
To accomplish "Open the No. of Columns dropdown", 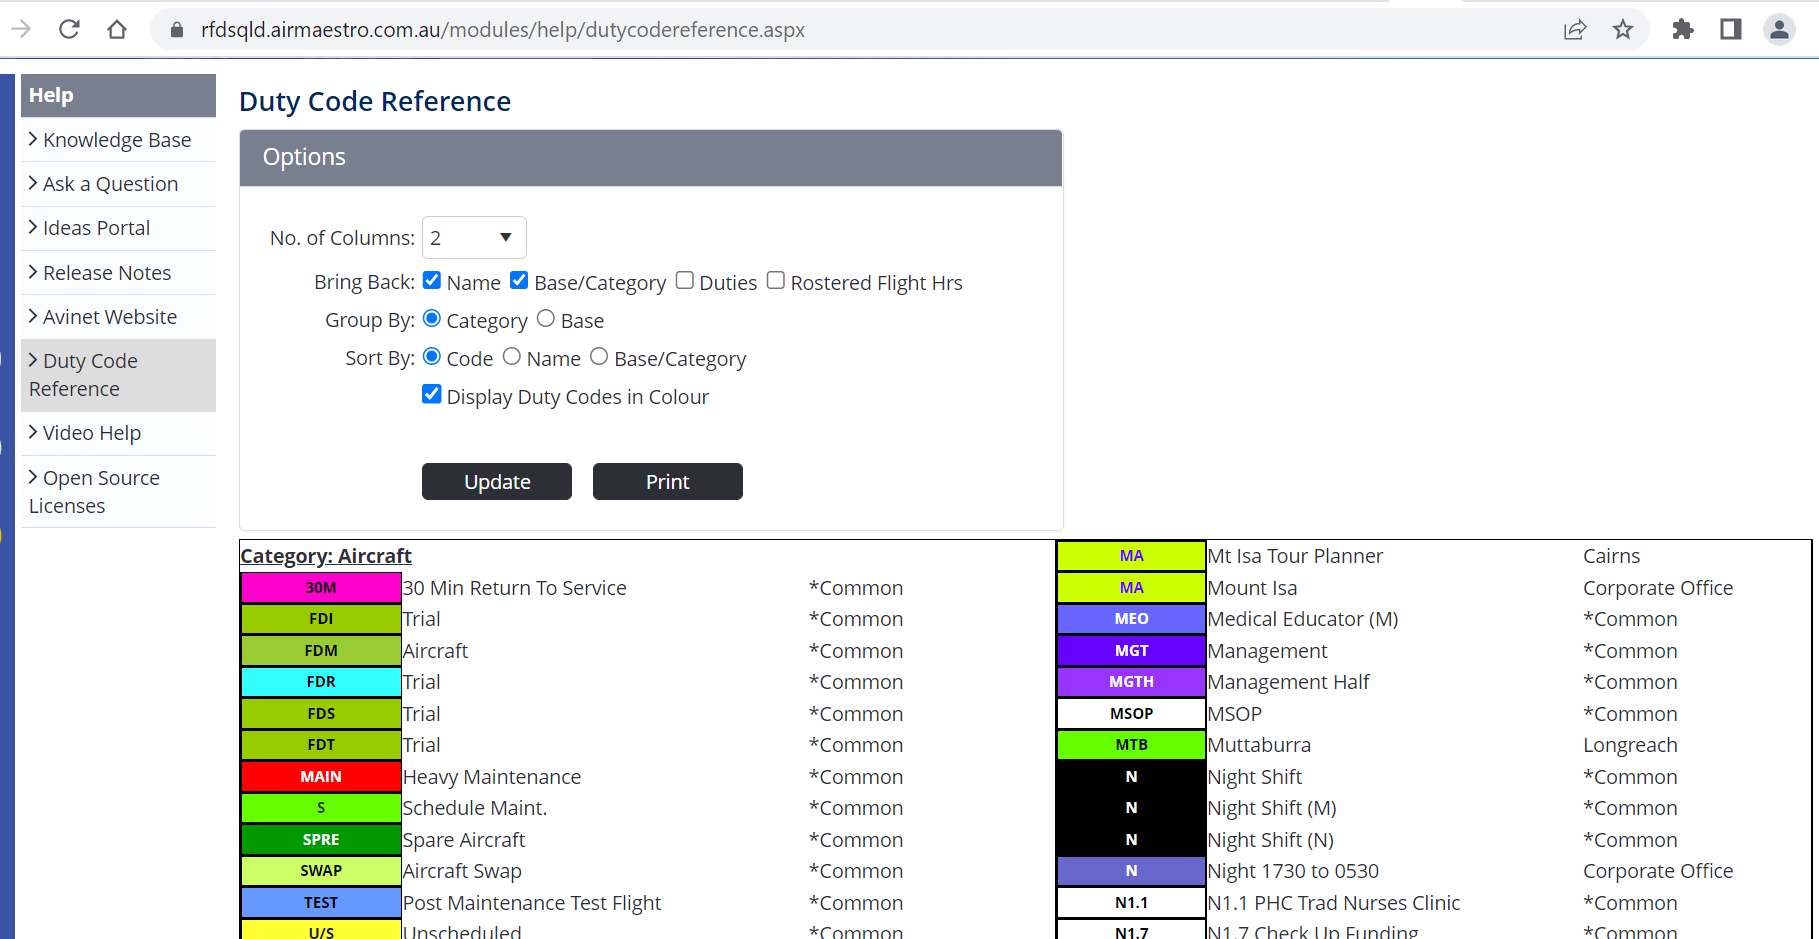I will coord(474,238).
